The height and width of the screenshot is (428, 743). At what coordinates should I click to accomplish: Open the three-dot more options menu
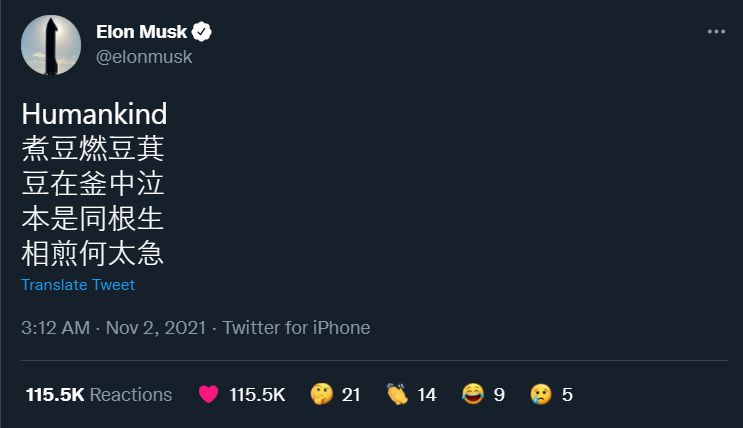click(716, 32)
